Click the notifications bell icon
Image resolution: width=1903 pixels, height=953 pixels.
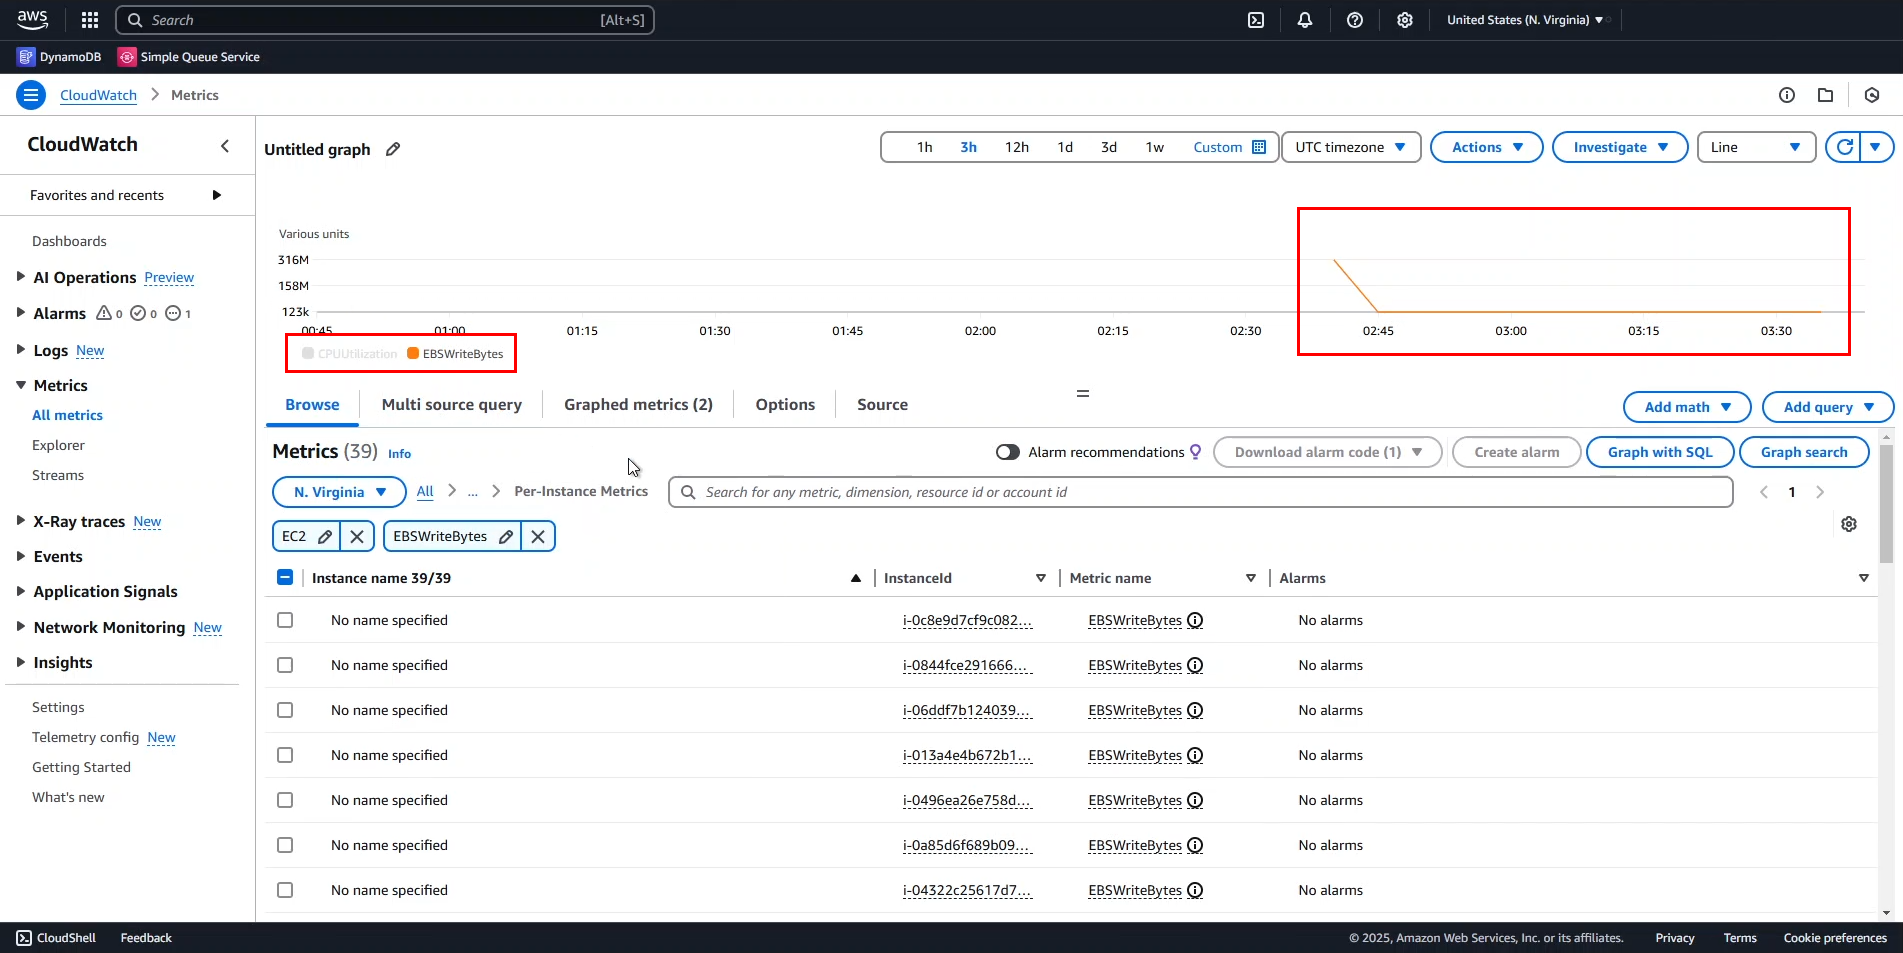click(1305, 20)
